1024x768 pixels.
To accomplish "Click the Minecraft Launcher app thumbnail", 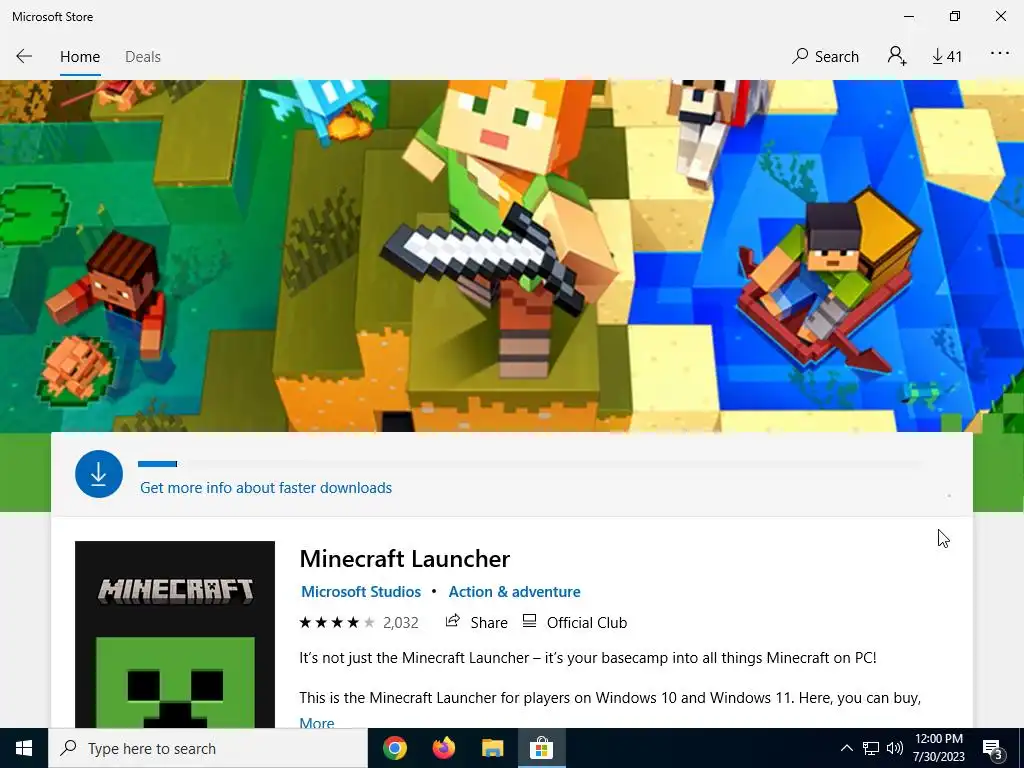I will 175,634.
